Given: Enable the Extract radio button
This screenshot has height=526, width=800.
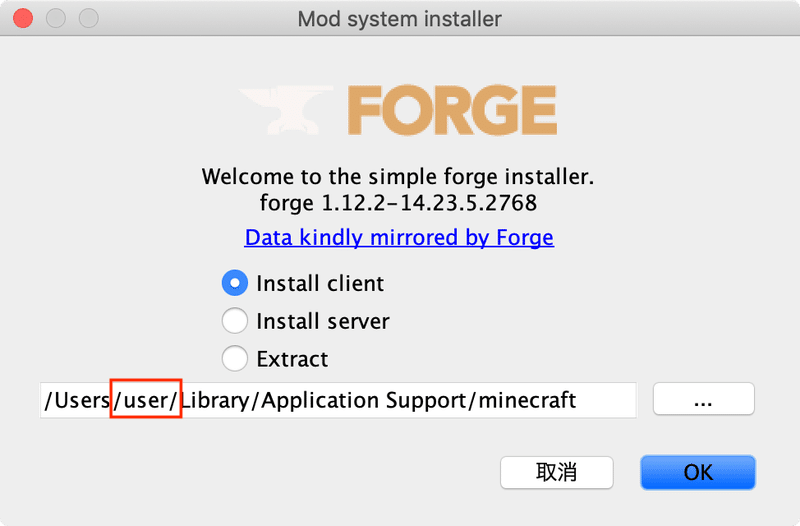Looking at the screenshot, I should (234, 358).
